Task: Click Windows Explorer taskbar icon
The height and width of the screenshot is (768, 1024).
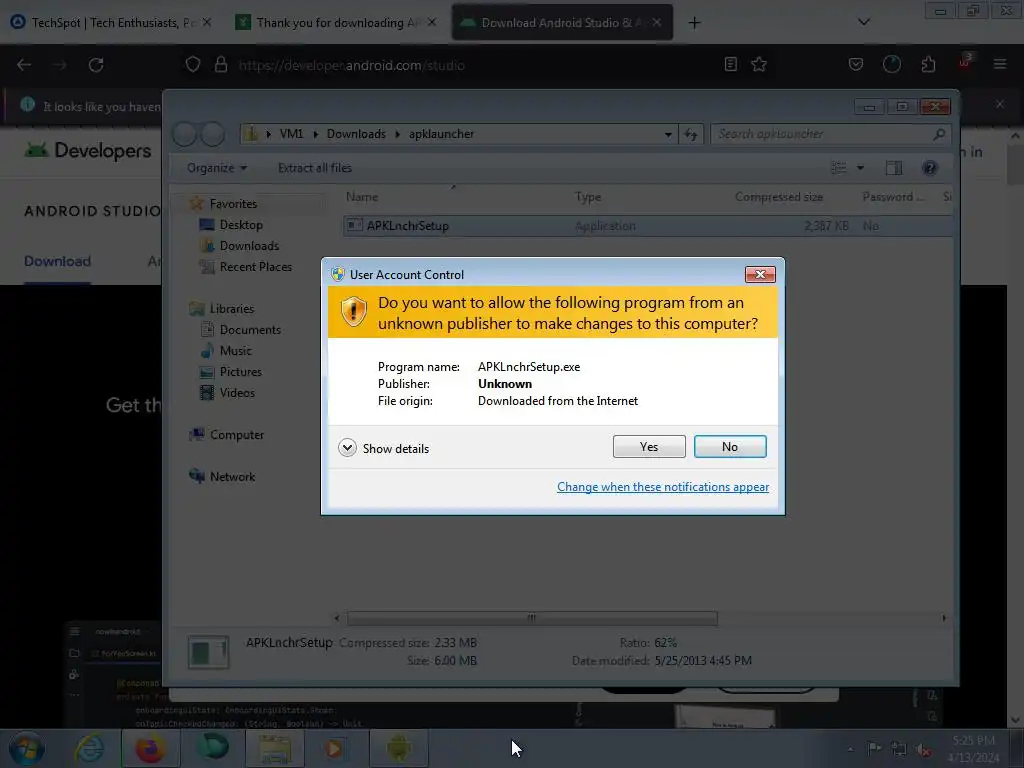Action: (275, 748)
